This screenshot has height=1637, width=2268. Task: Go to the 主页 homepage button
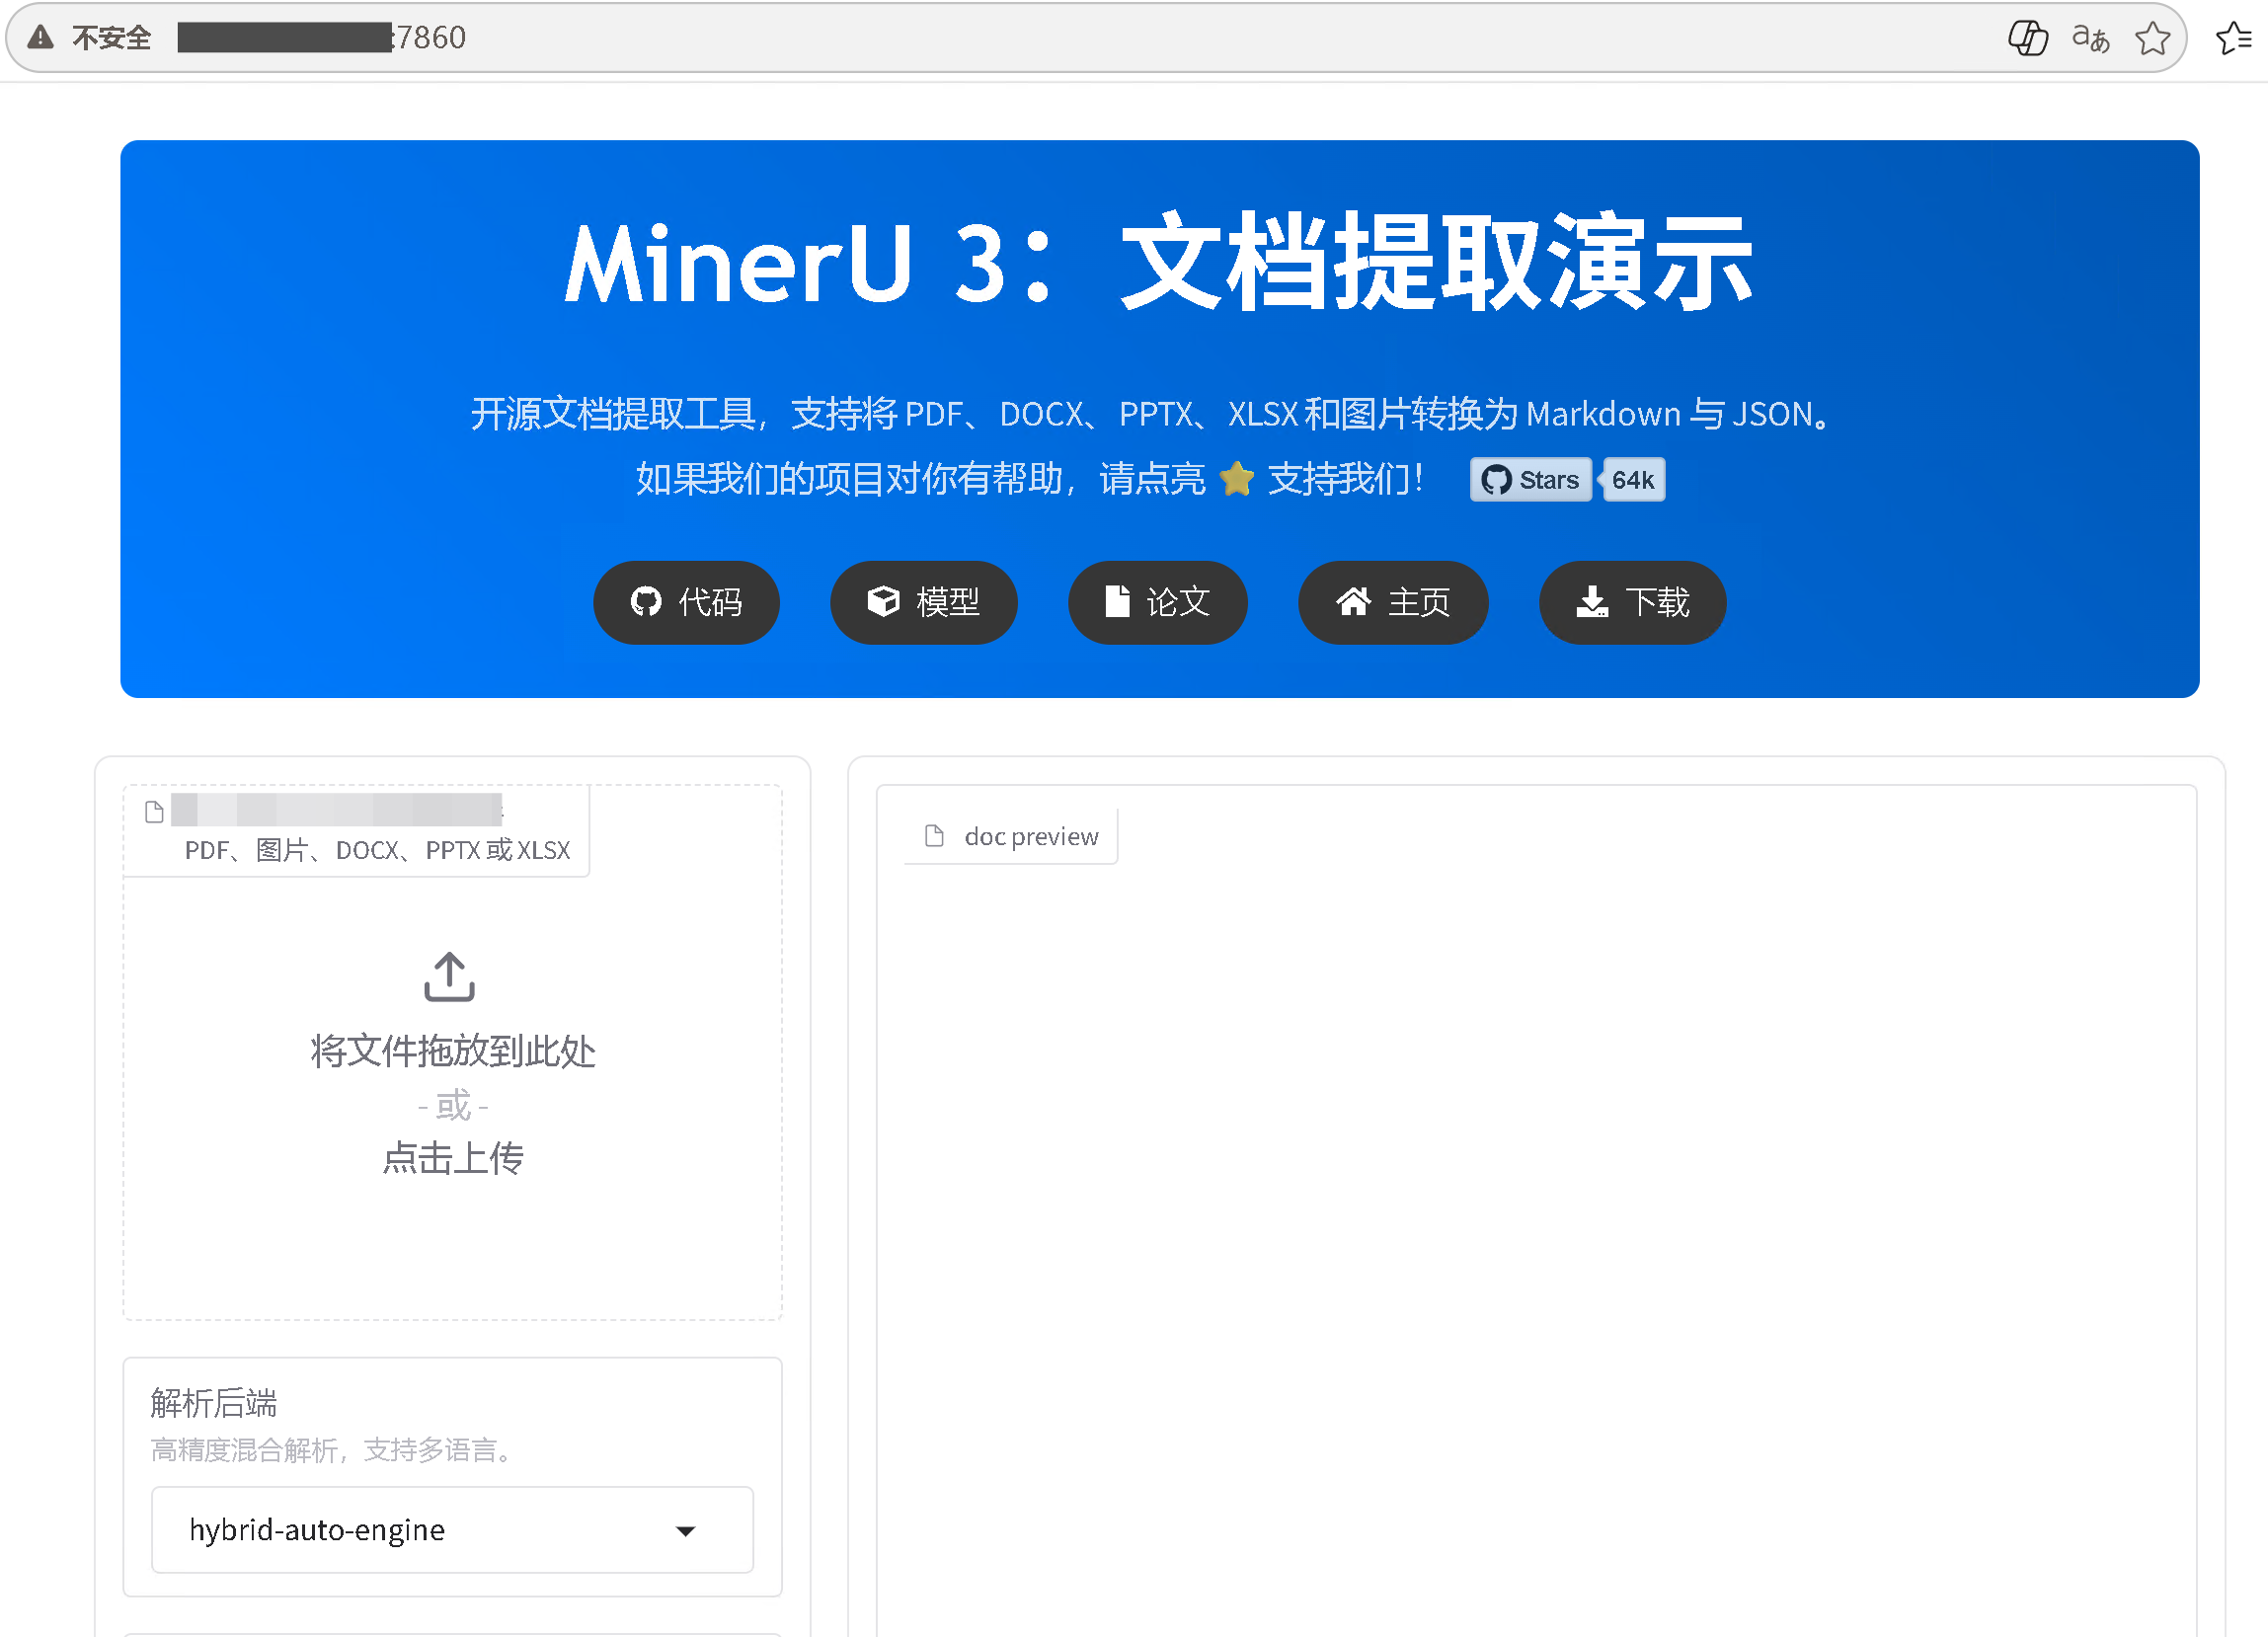[x=1392, y=602]
